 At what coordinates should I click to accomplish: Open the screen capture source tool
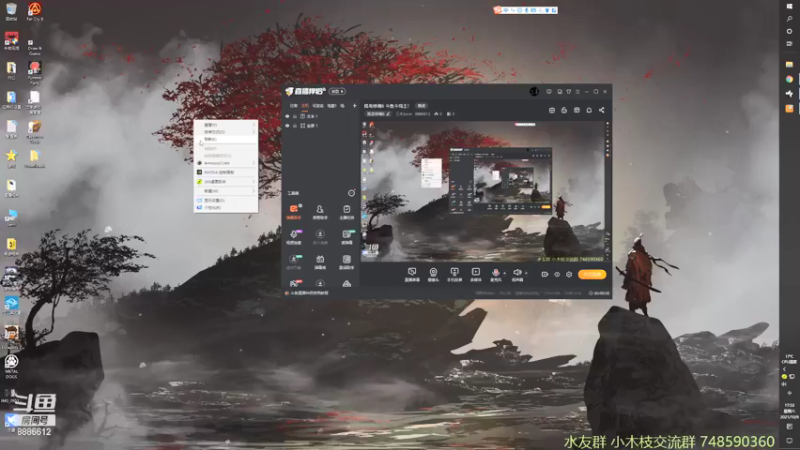[x=412, y=274]
